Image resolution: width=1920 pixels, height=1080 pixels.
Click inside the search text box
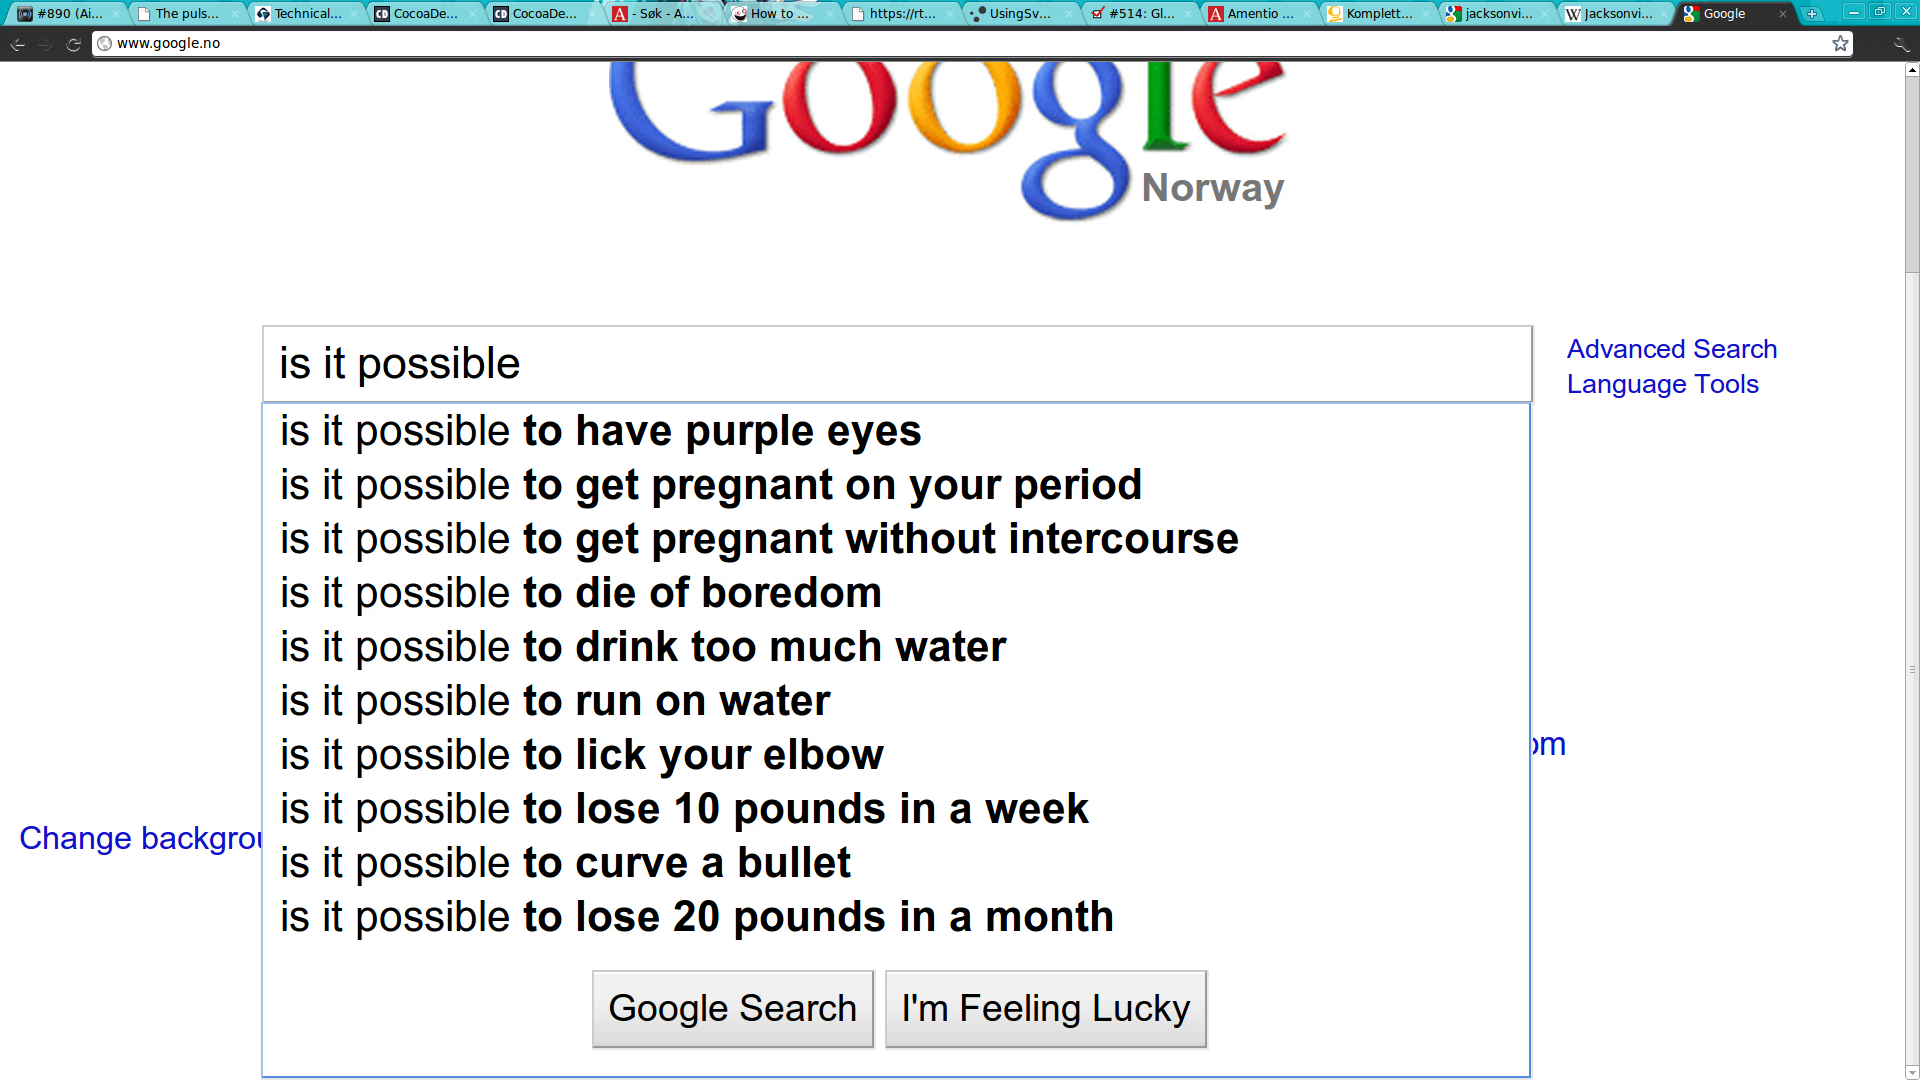(x=896, y=364)
